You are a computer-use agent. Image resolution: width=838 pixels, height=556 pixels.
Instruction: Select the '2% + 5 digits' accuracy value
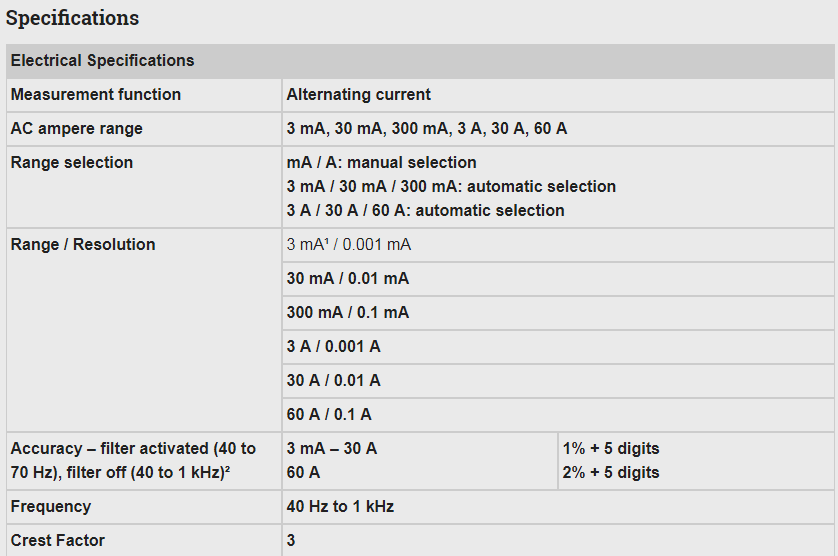611,472
